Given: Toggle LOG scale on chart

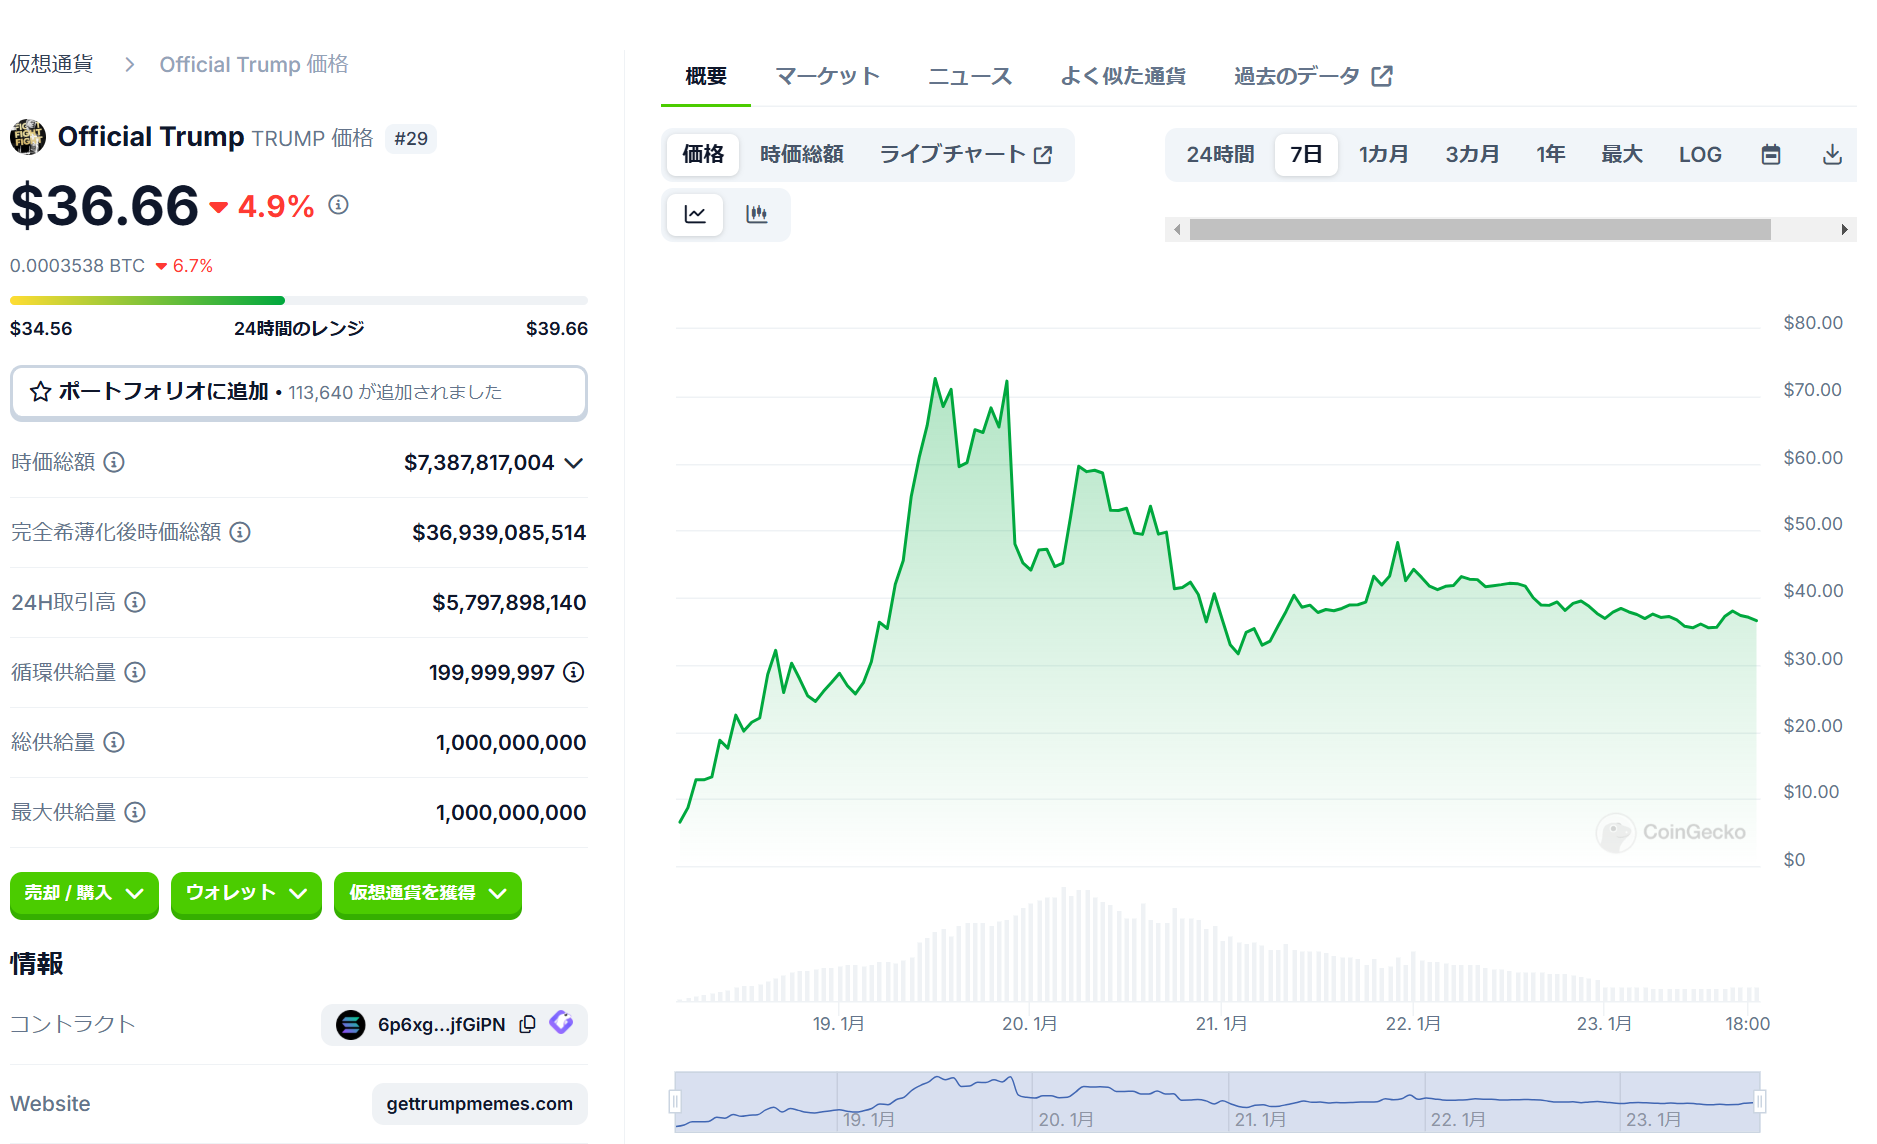Looking at the screenshot, I should coord(1700,154).
